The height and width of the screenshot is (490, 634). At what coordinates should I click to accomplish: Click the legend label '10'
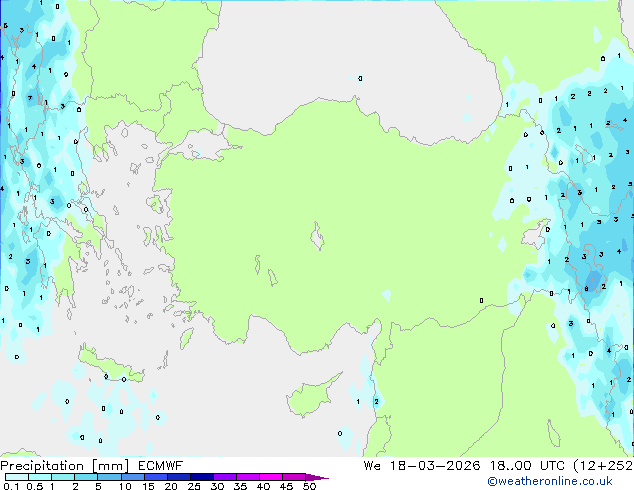[x=125, y=486]
